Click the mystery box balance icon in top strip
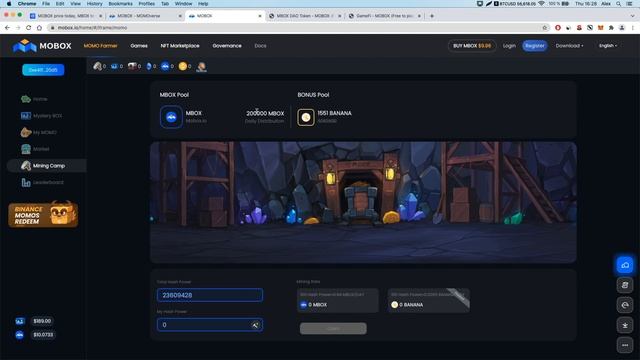 114,66
